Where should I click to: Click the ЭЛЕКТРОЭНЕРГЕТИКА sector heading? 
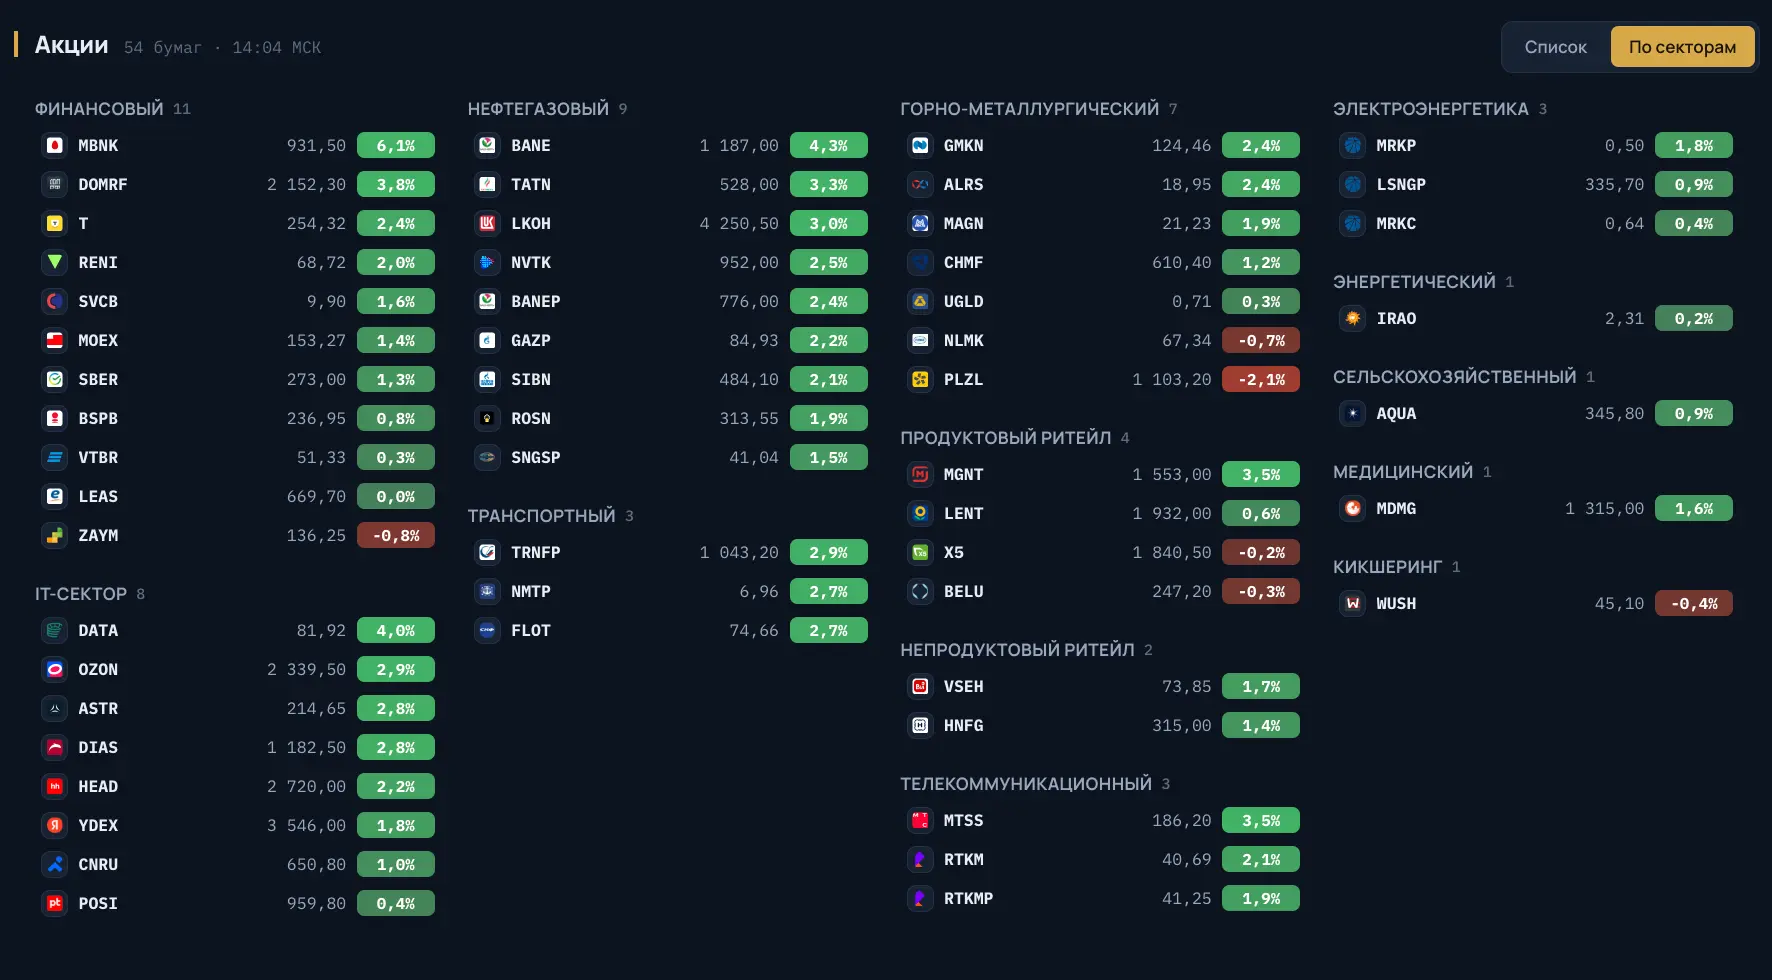(1431, 109)
